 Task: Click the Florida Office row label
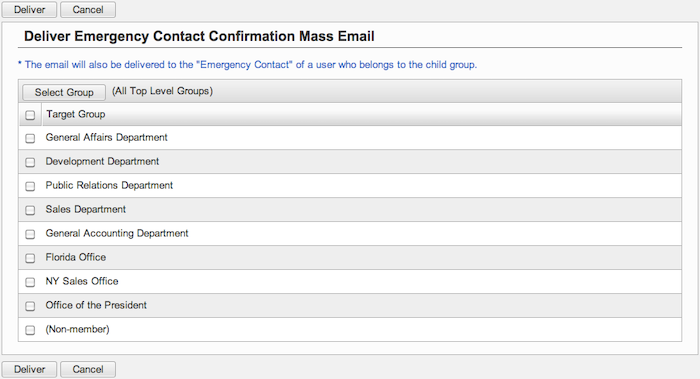pyautogui.click(x=75, y=257)
